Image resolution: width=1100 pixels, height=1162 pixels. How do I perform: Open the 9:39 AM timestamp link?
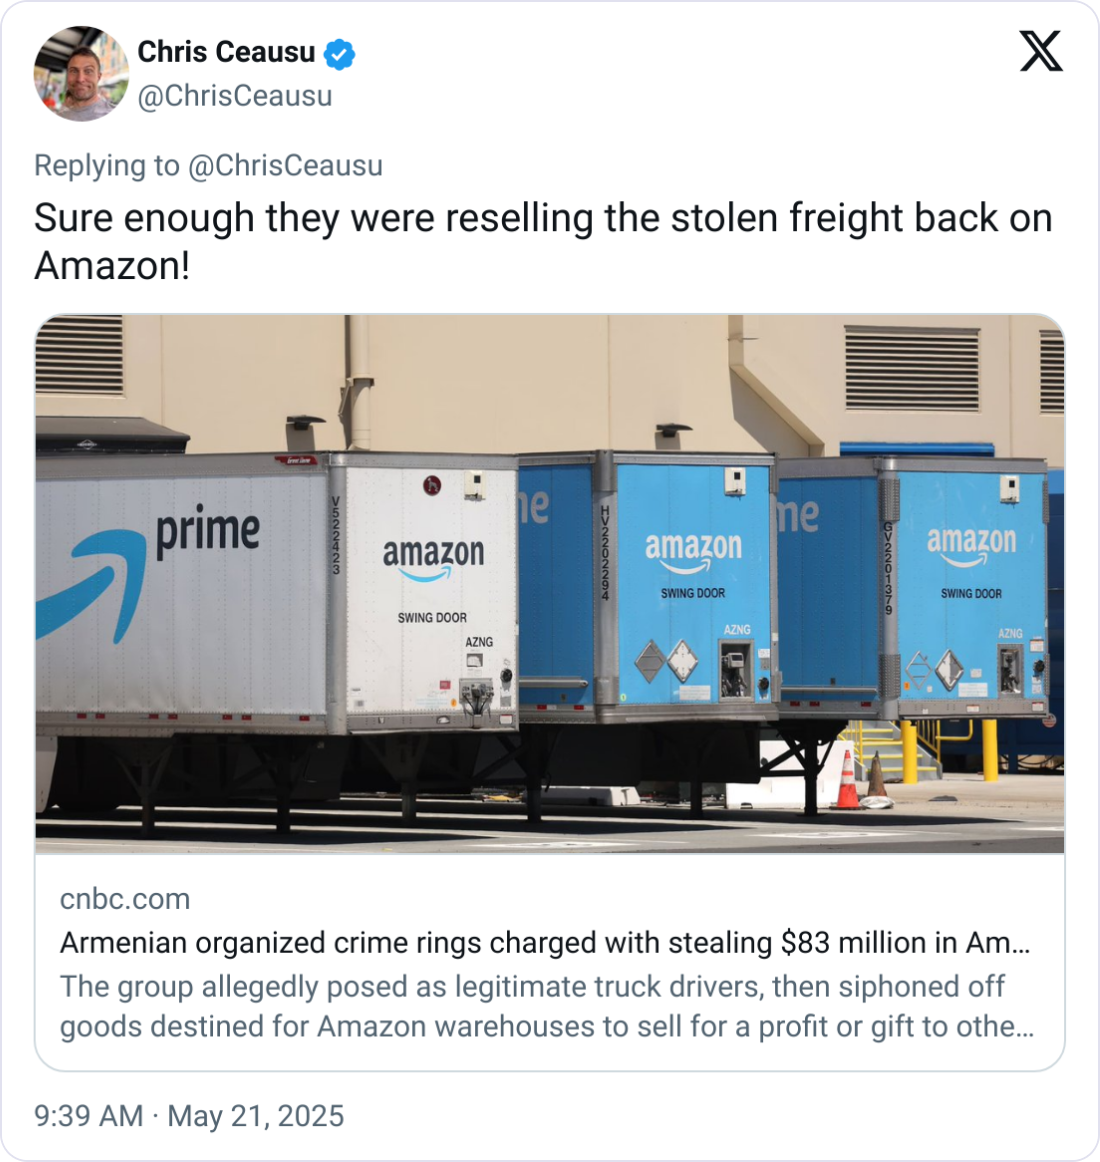click(89, 1116)
